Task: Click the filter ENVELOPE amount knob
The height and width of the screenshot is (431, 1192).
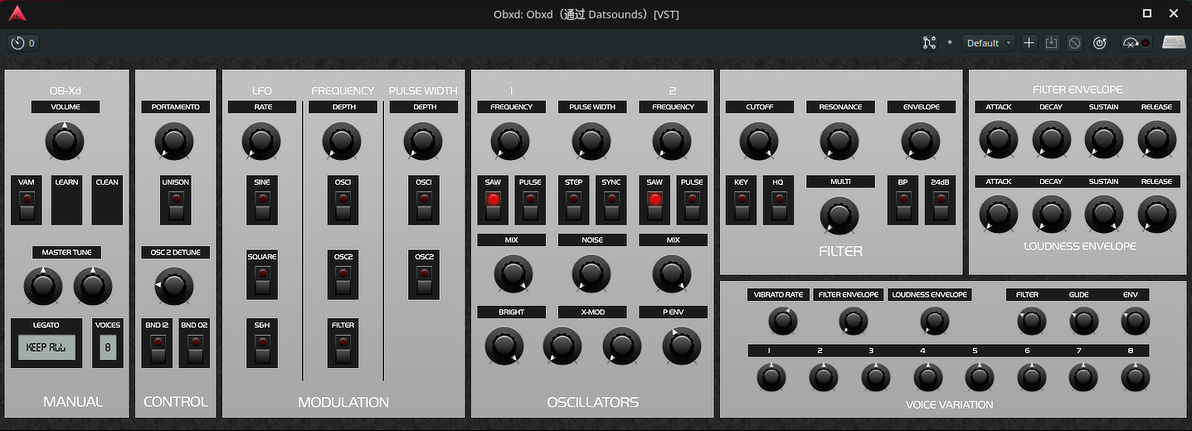Action: (921, 141)
